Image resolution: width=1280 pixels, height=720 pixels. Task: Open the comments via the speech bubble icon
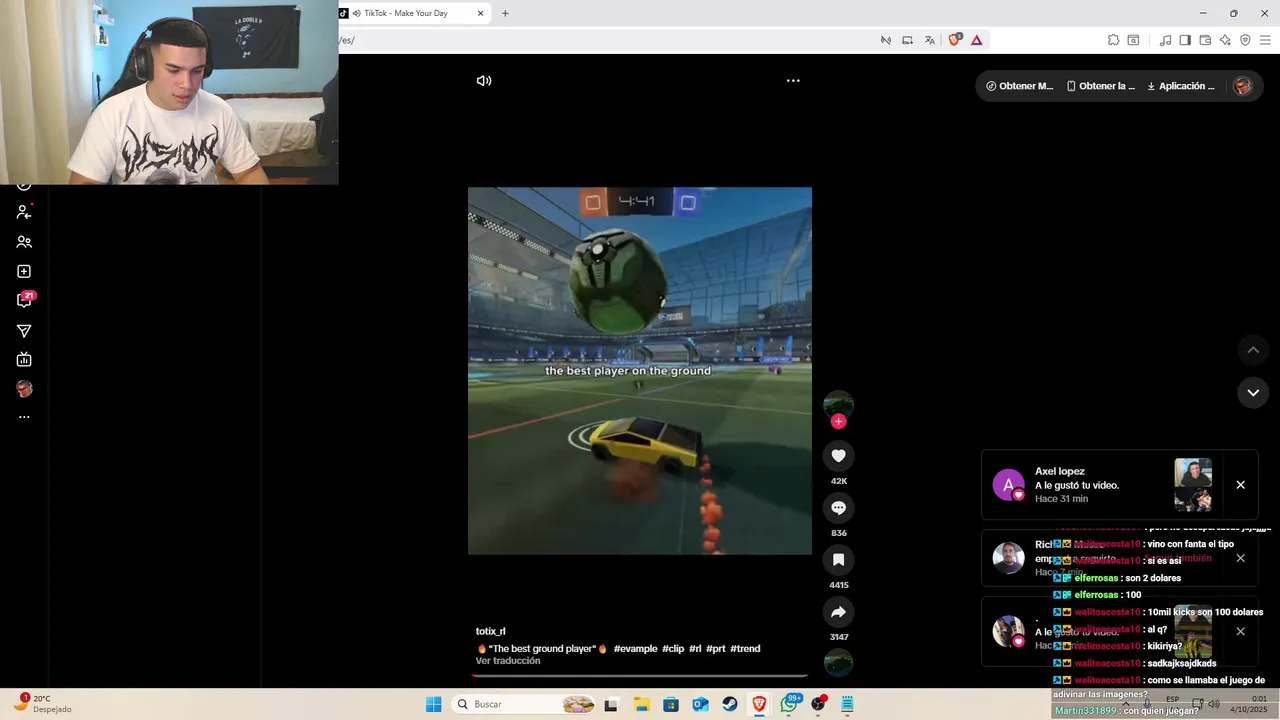coord(838,508)
